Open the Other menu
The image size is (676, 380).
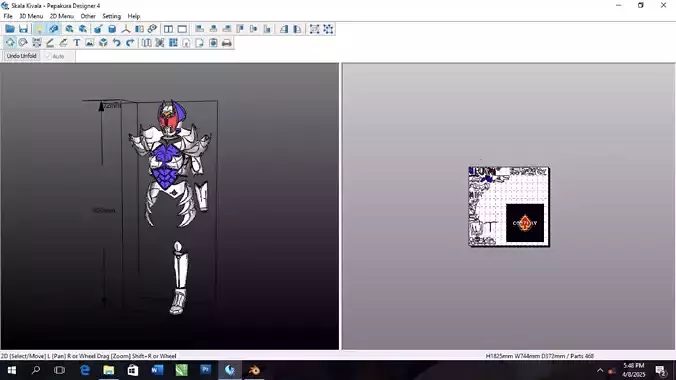coord(88,16)
